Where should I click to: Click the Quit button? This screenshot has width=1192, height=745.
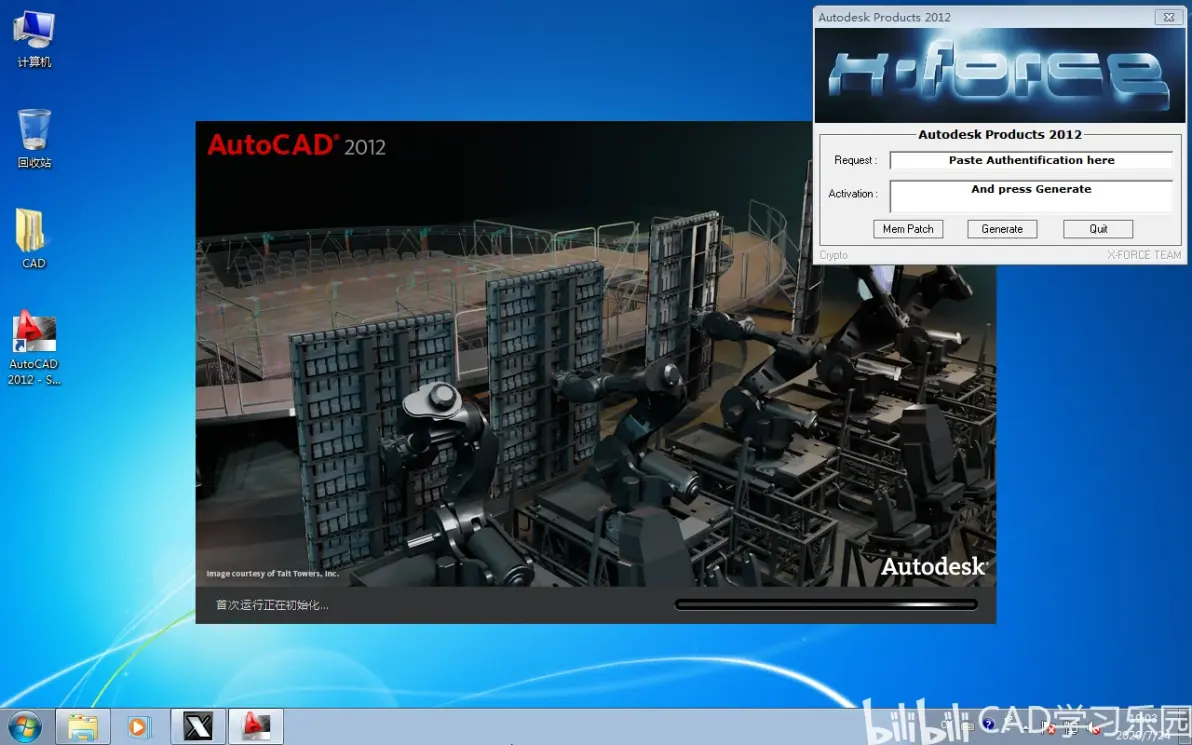click(1098, 229)
